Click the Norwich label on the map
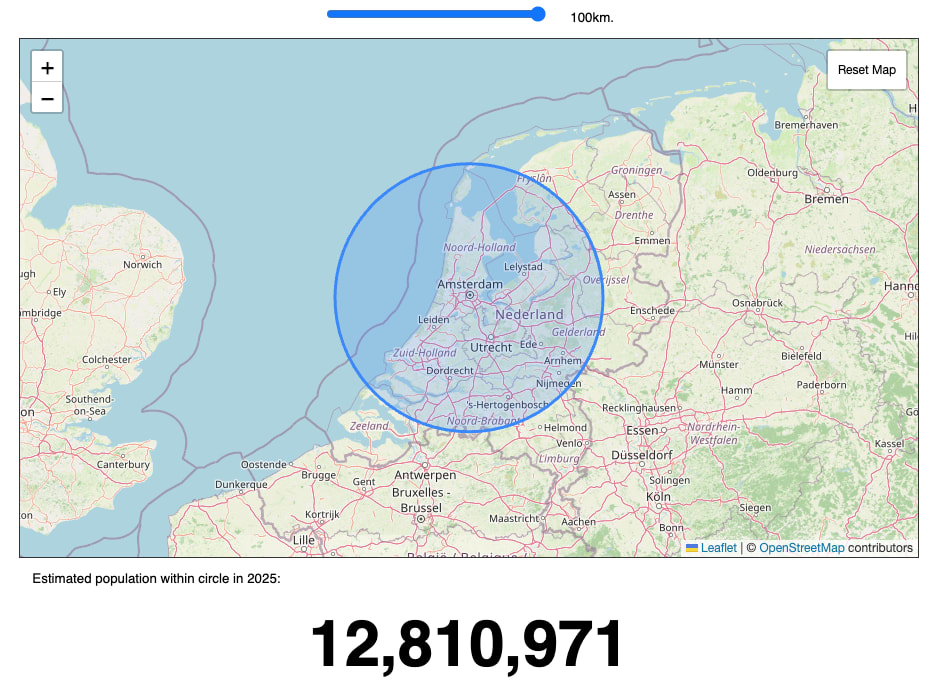The image size is (939, 687). [143, 265]
